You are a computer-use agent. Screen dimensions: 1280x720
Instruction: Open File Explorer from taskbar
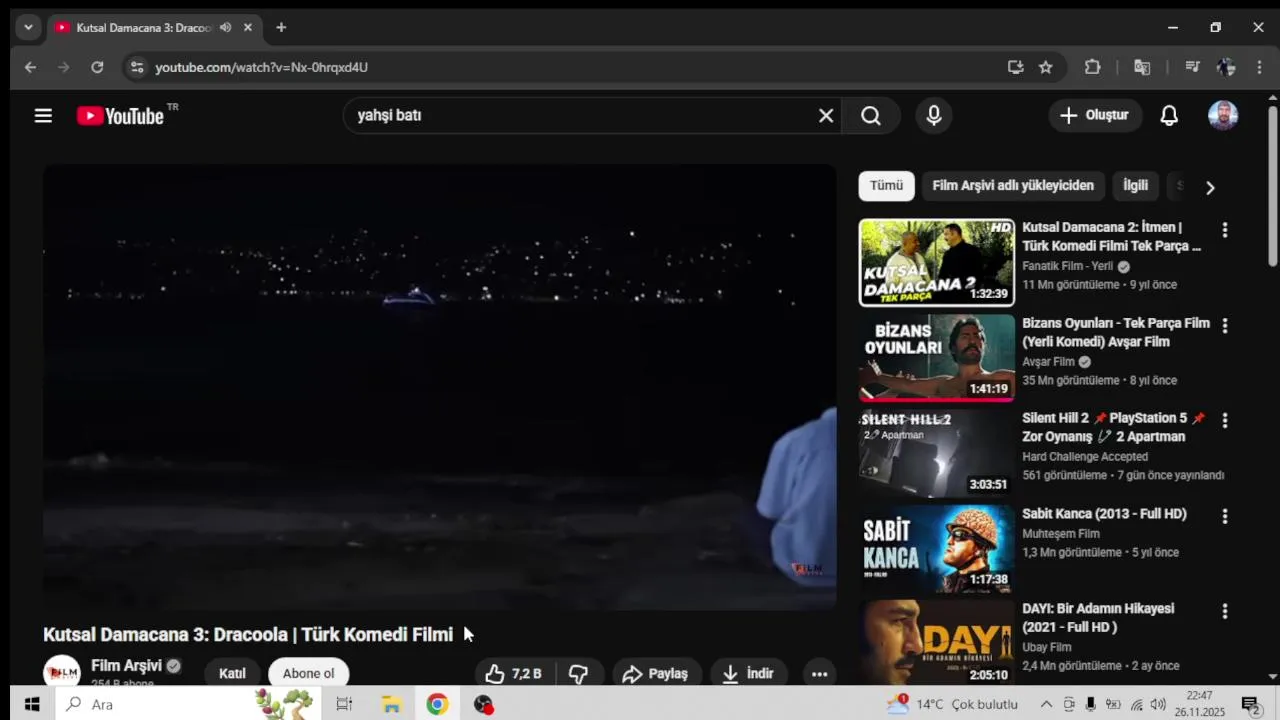pyautogui.click(x=391, y=705)
